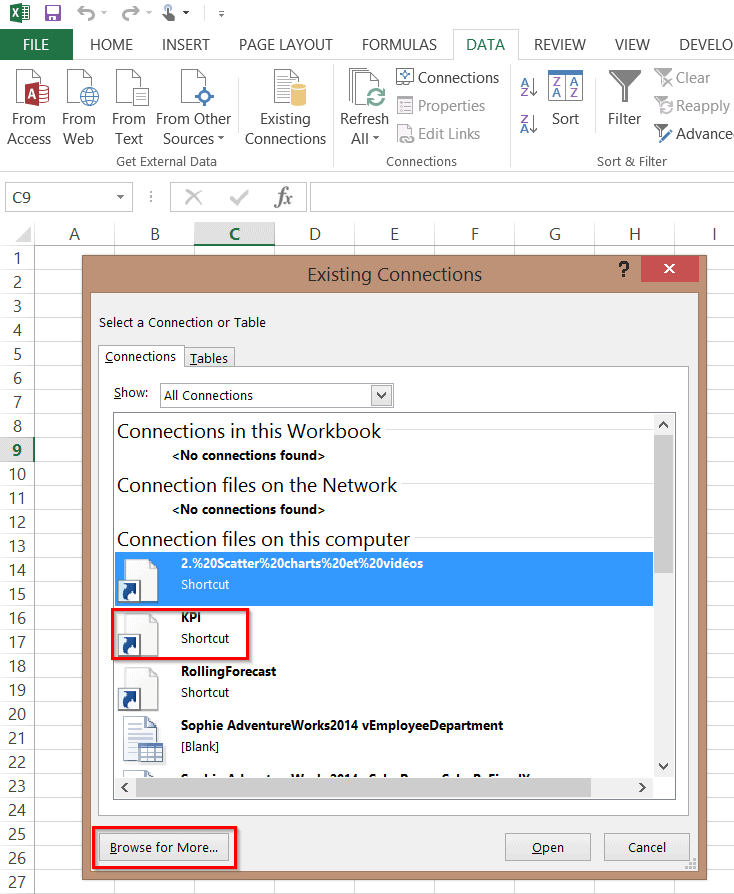Viewport: 734px width, 894px height.
Task: Open the Existing Connections ribbon icon
Action: point(285,91)
